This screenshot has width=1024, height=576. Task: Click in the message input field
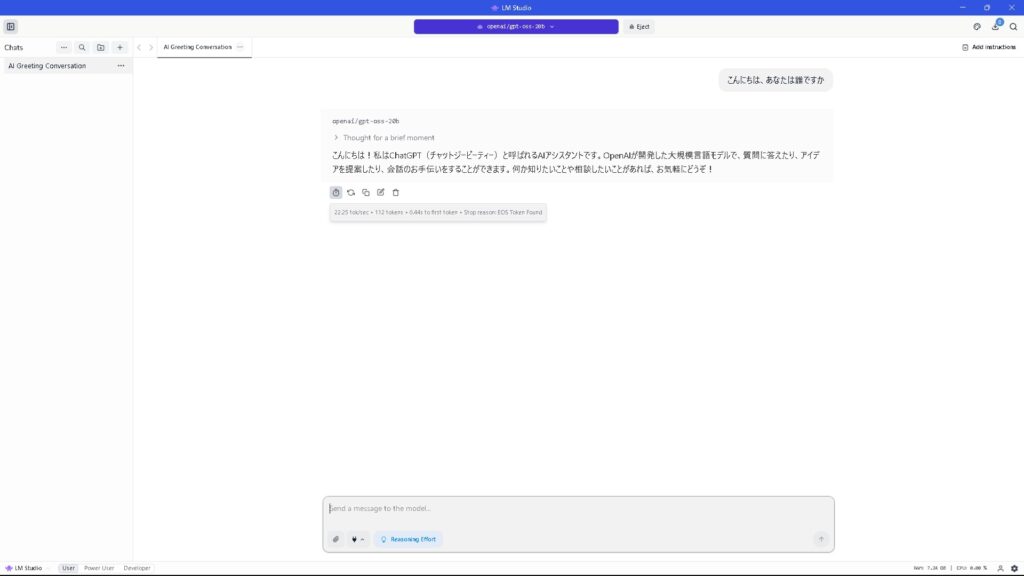(577, 509)
